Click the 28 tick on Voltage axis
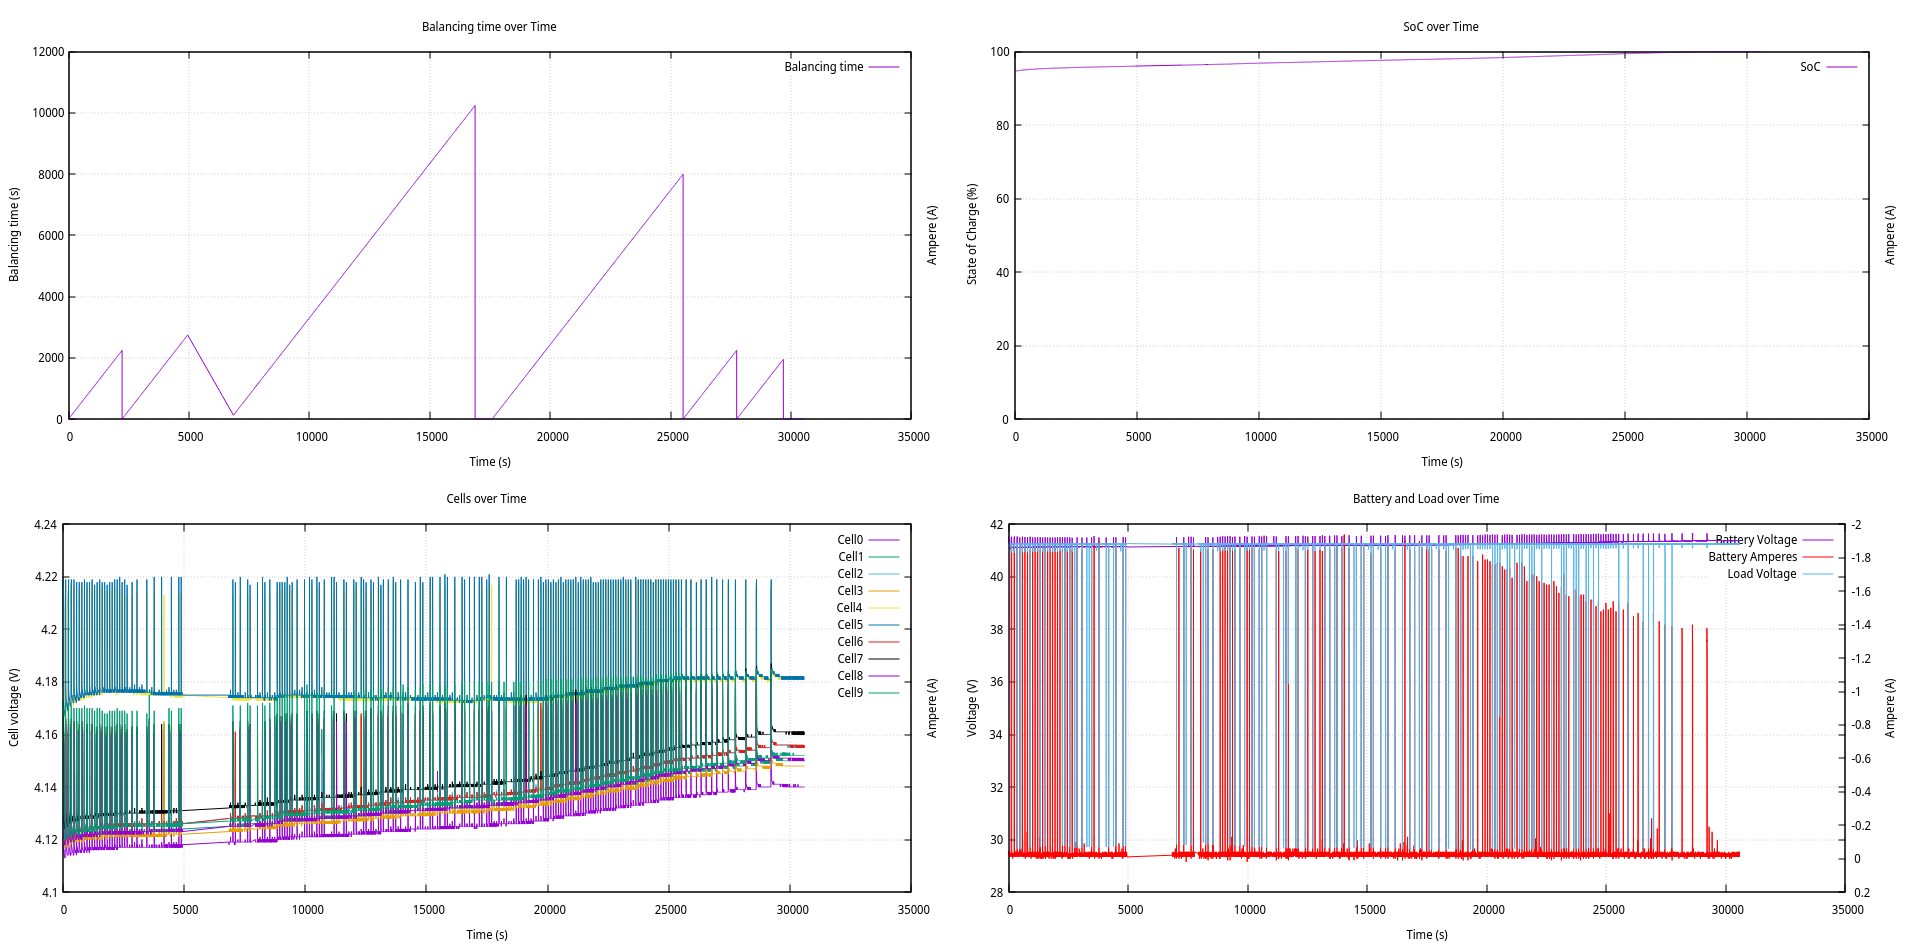The width and height of the screenshot is (1916, 946). point(996,893)
